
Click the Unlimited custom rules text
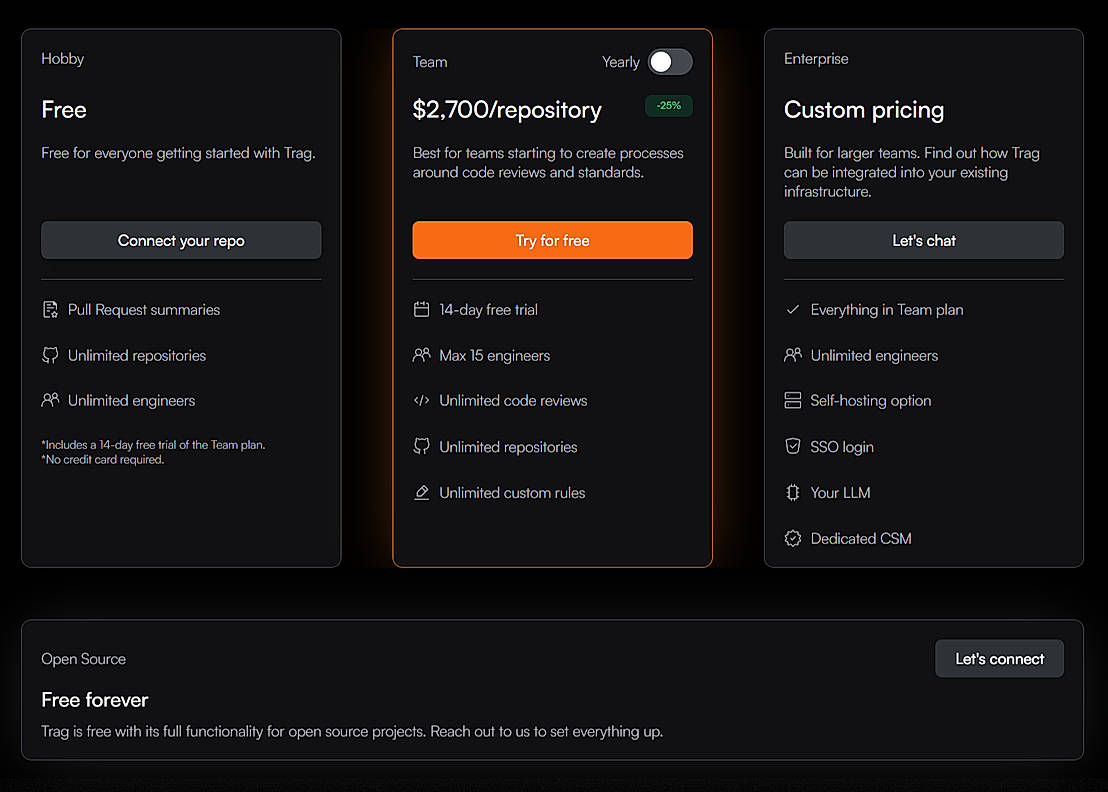pos(512,492)
